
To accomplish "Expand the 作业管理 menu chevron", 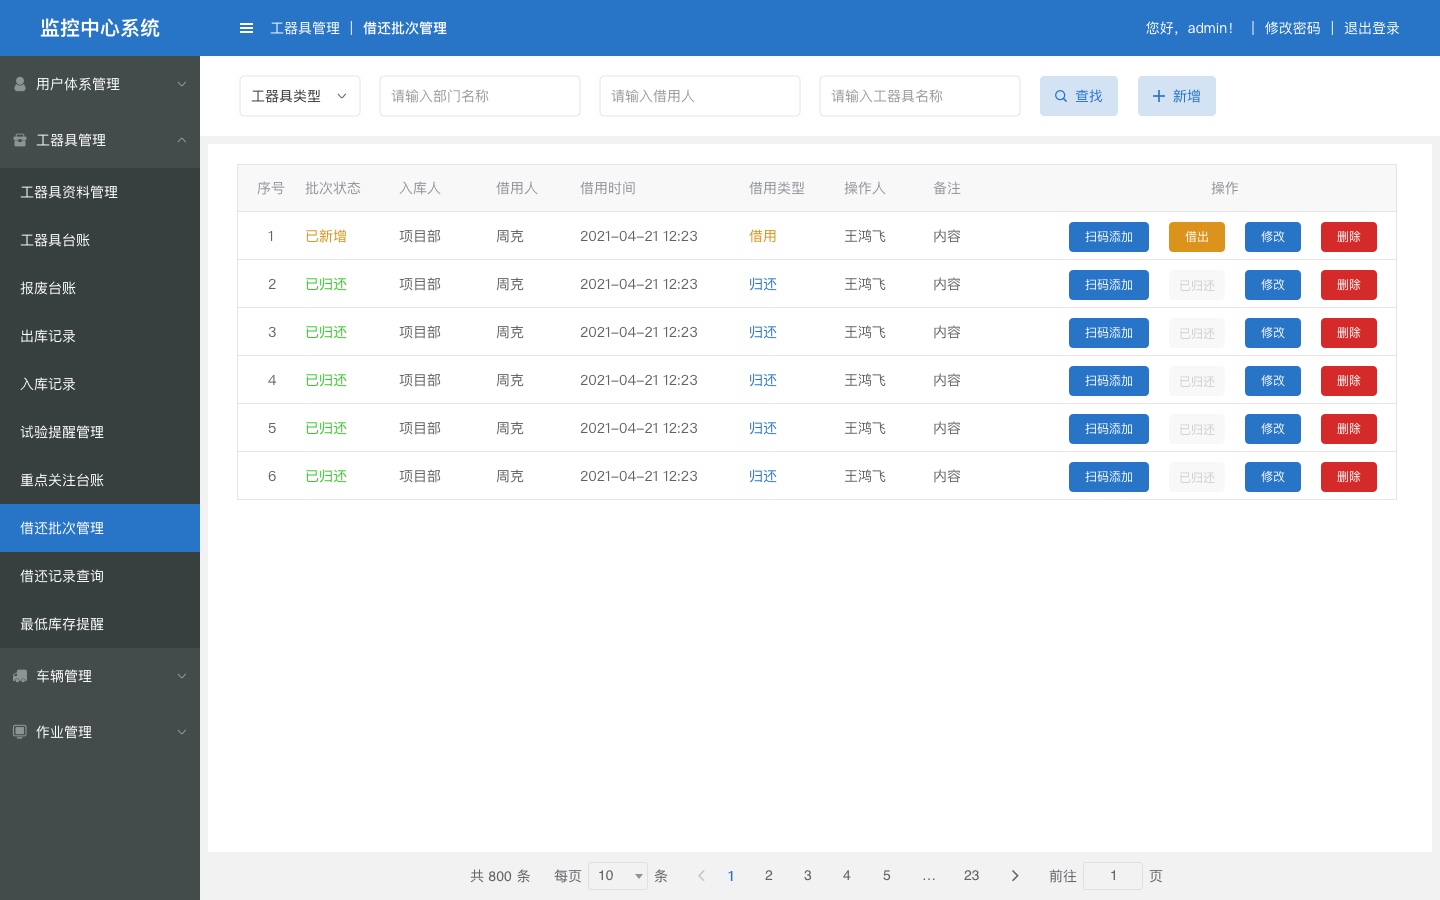I will (182, 732).
